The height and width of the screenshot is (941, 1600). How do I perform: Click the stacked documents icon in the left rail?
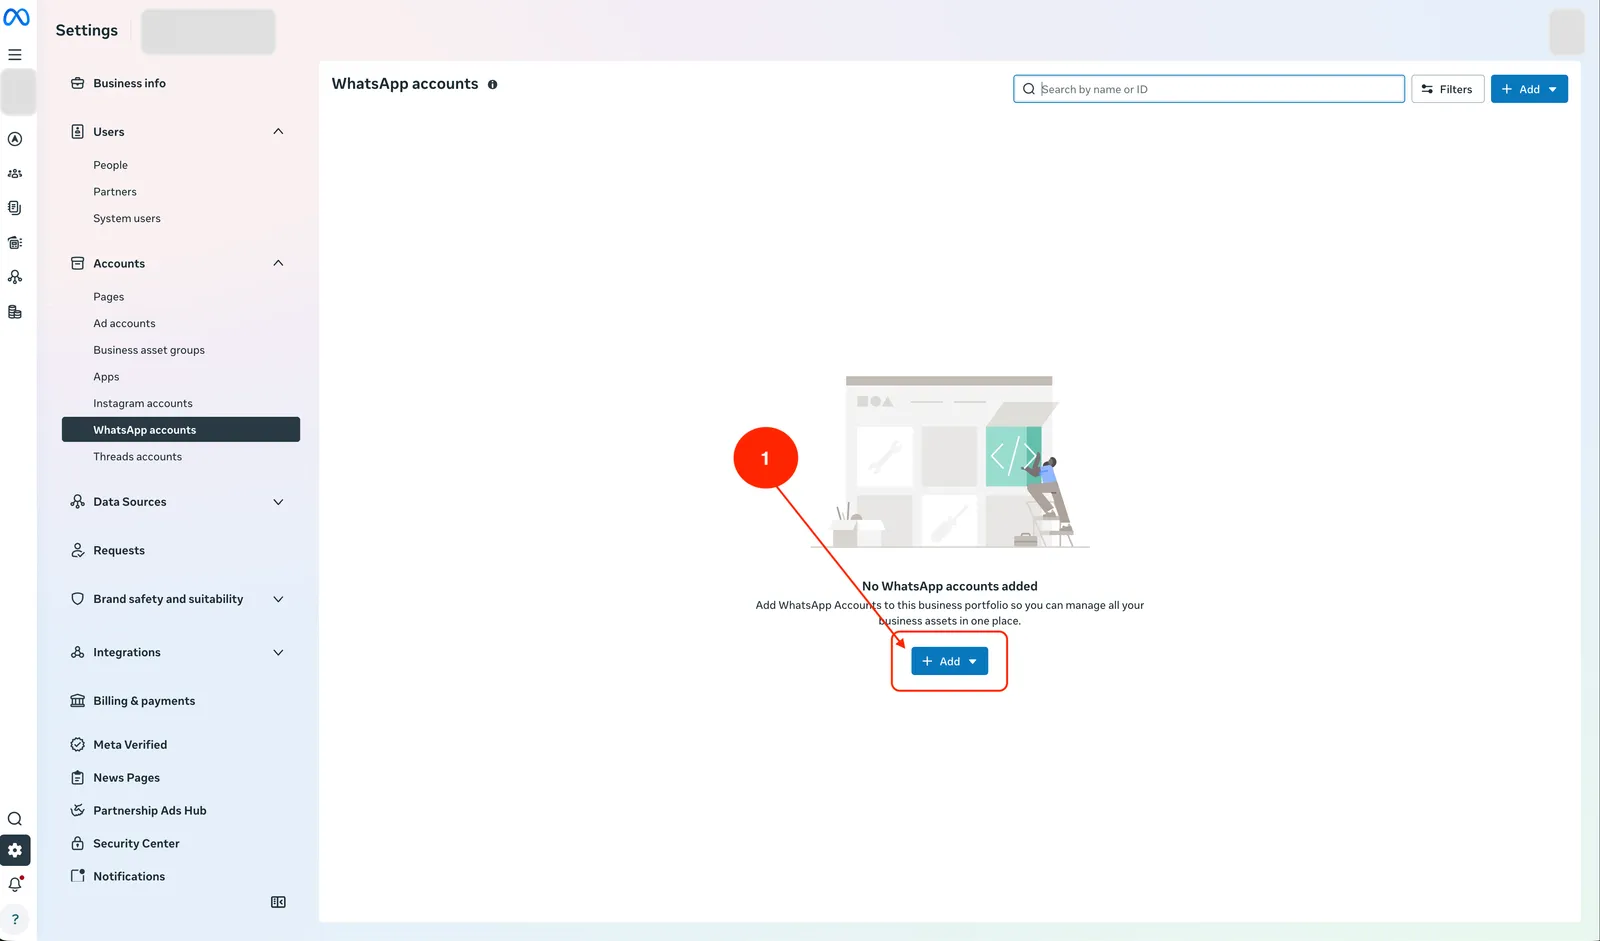click(x=15, y=208)
